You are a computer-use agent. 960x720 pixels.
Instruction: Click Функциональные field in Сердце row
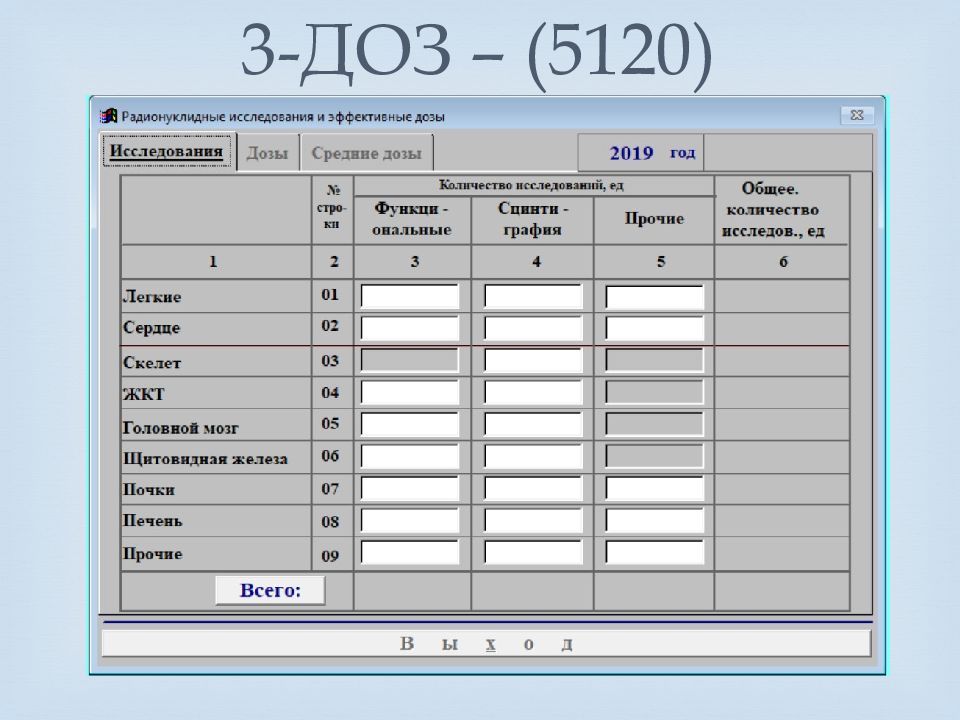[x=409, y=328]
